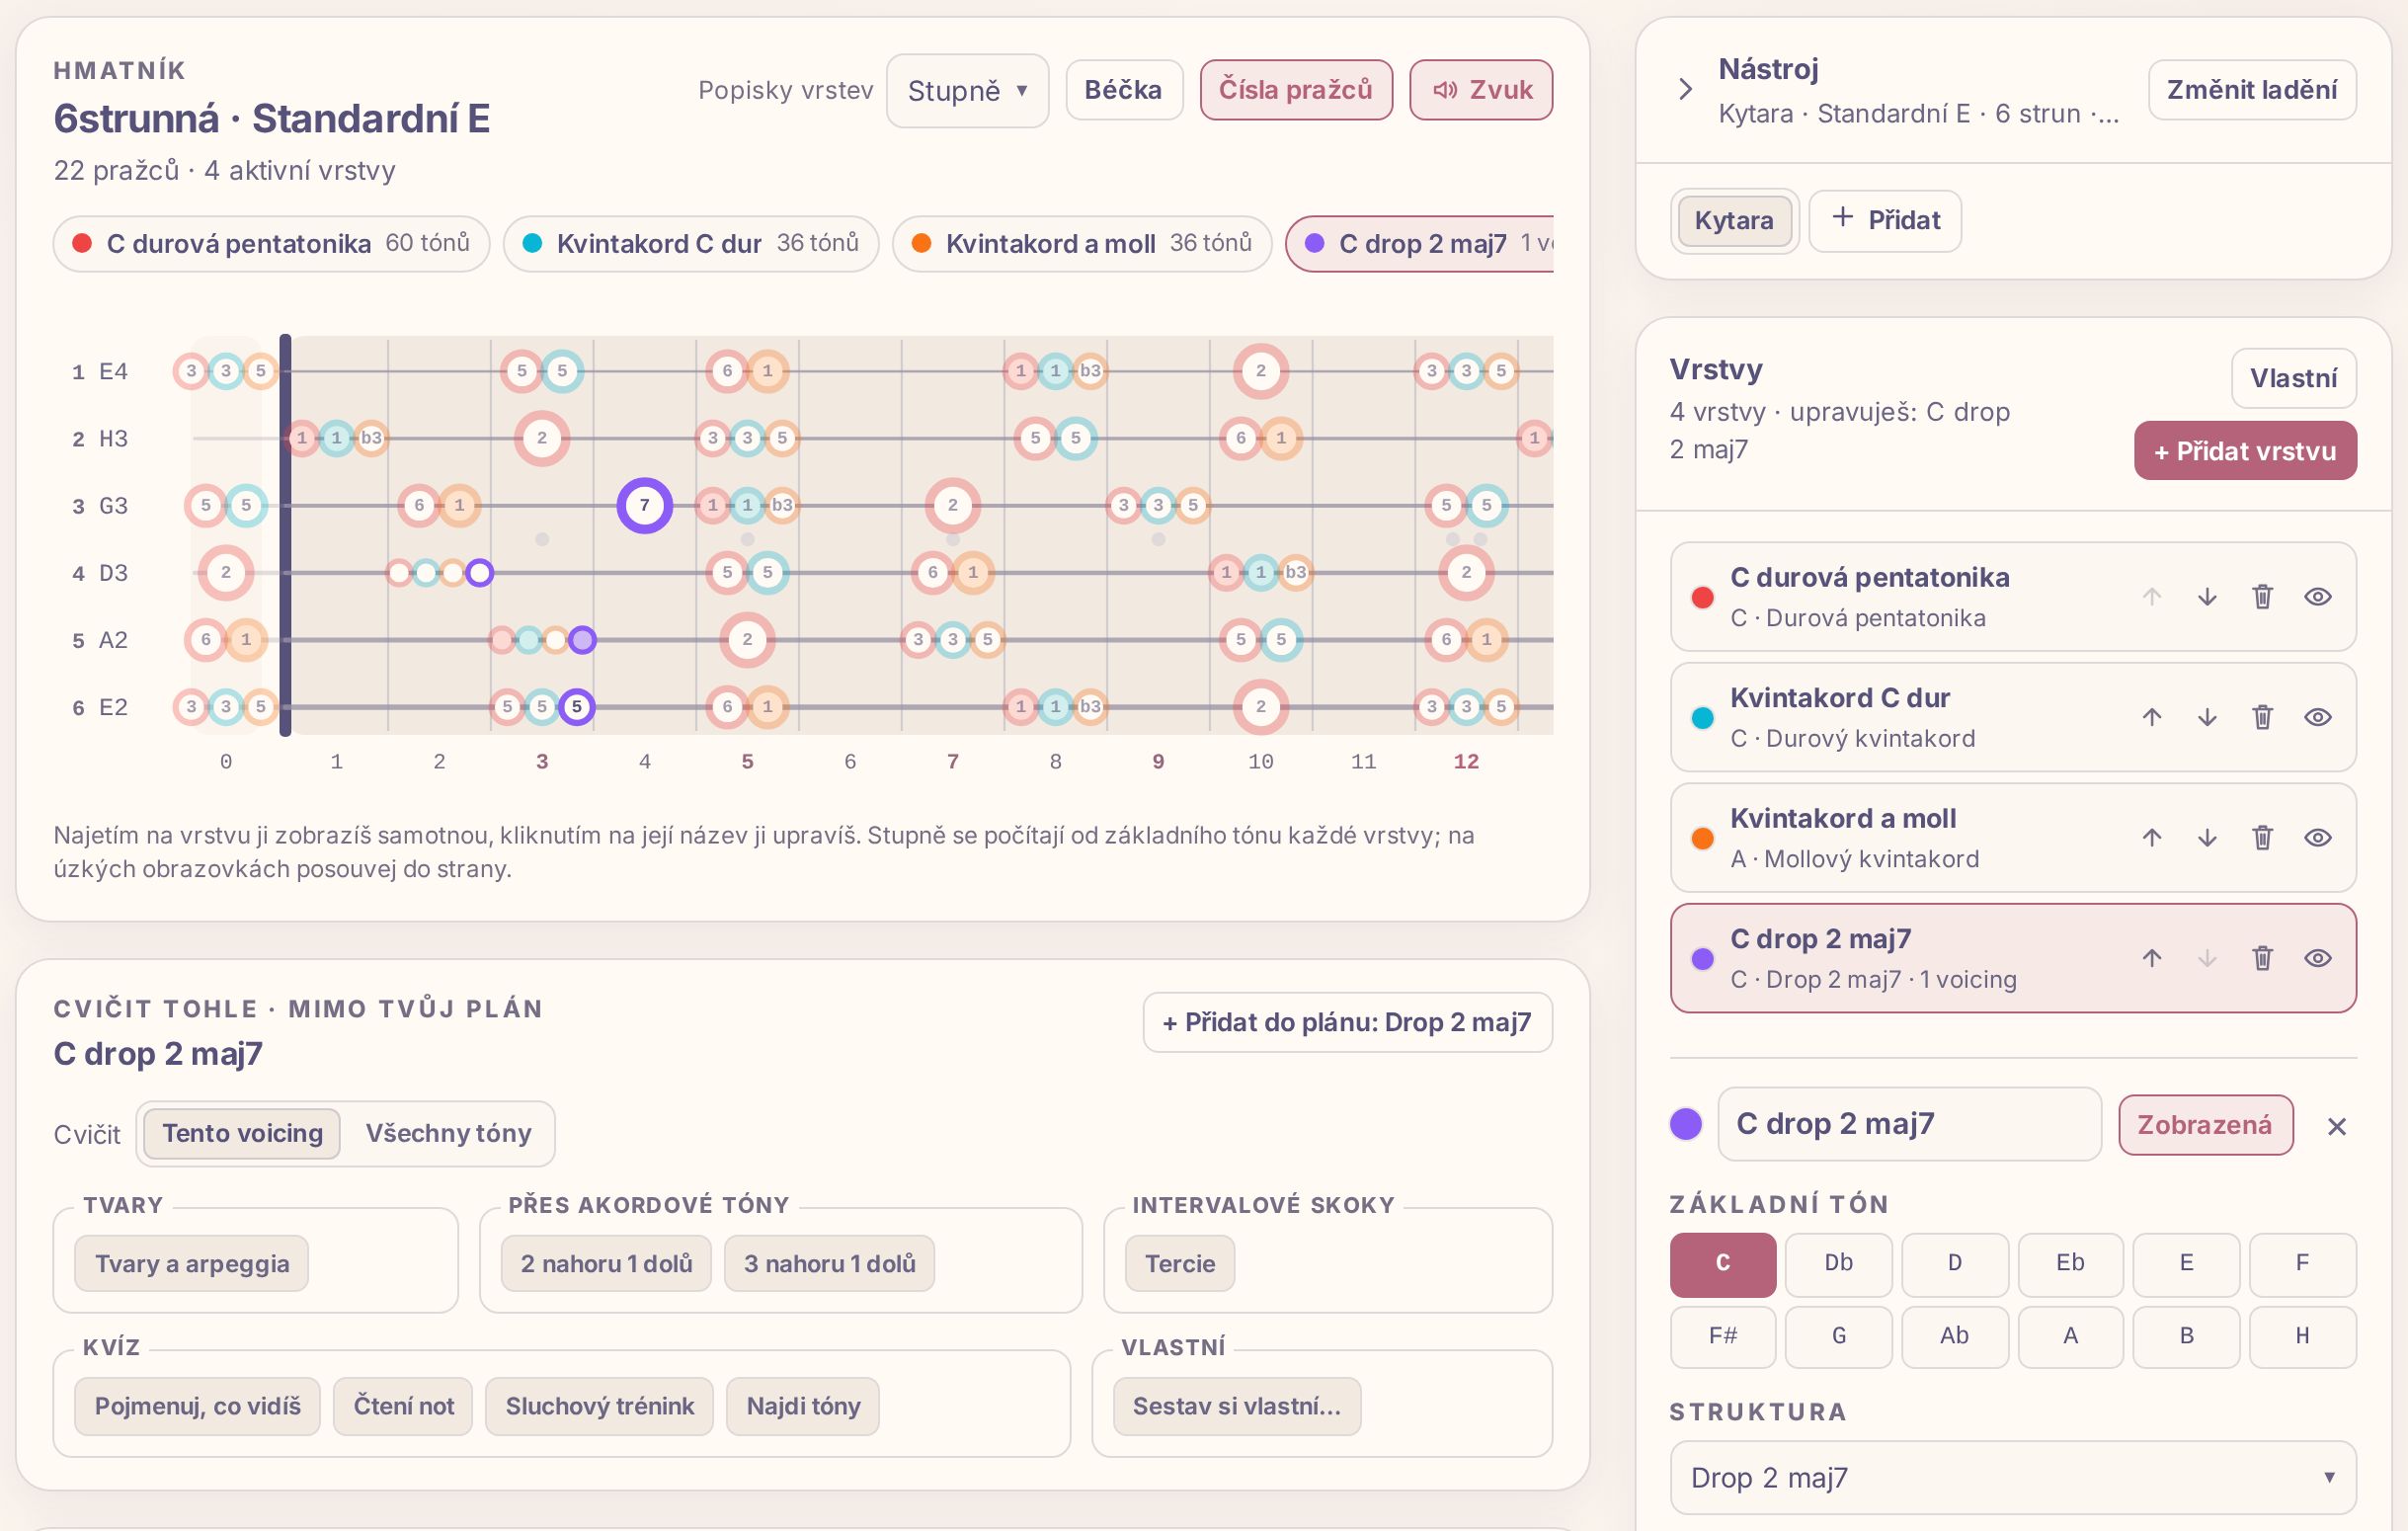Open the Sluchový trénink quiz
2408x1531 pixels.
[x=599, y=1407]
